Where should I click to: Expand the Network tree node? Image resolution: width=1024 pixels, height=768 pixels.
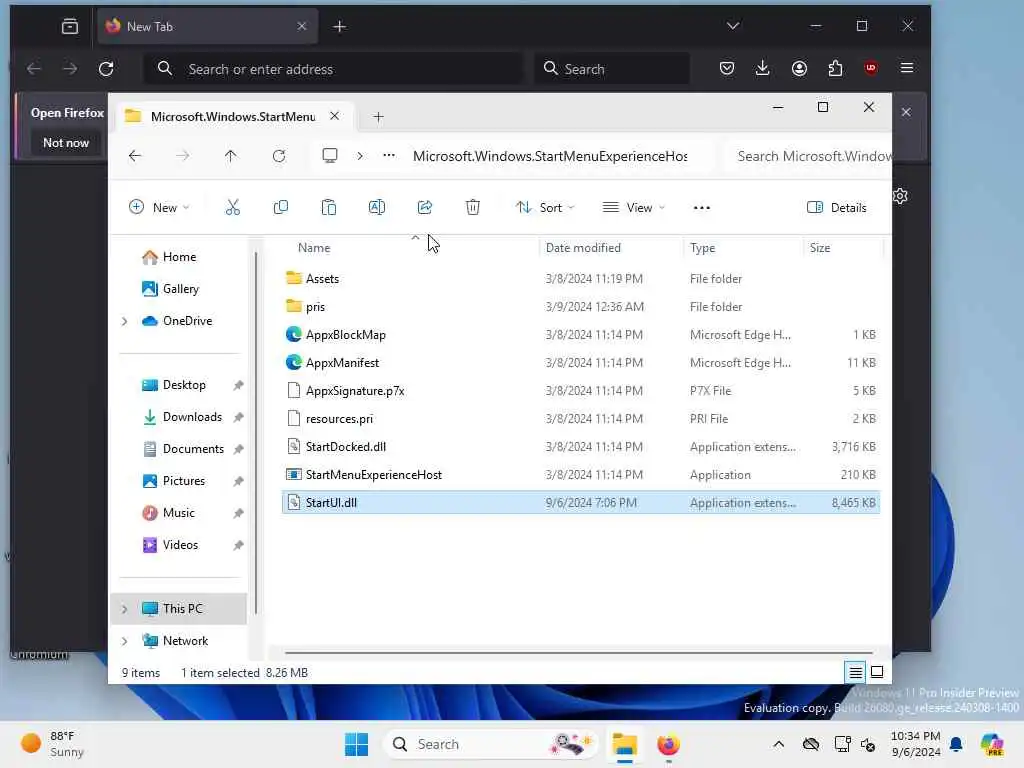125,641
